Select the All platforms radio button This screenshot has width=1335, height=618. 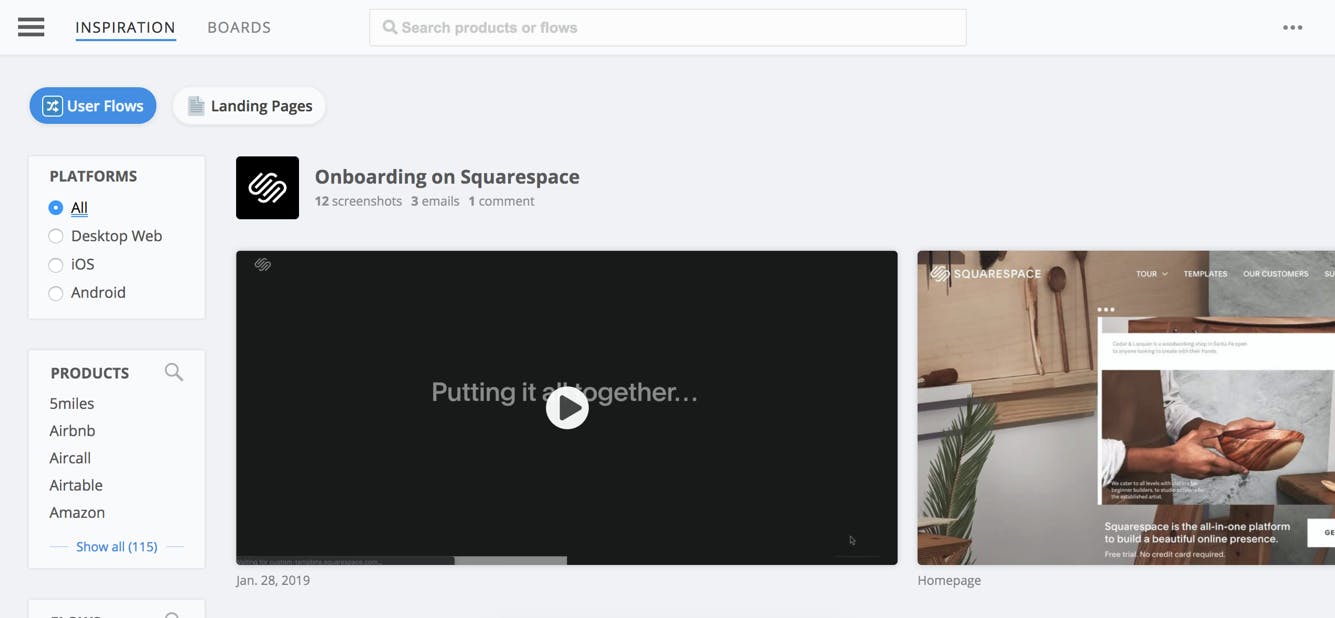(56, 207)
